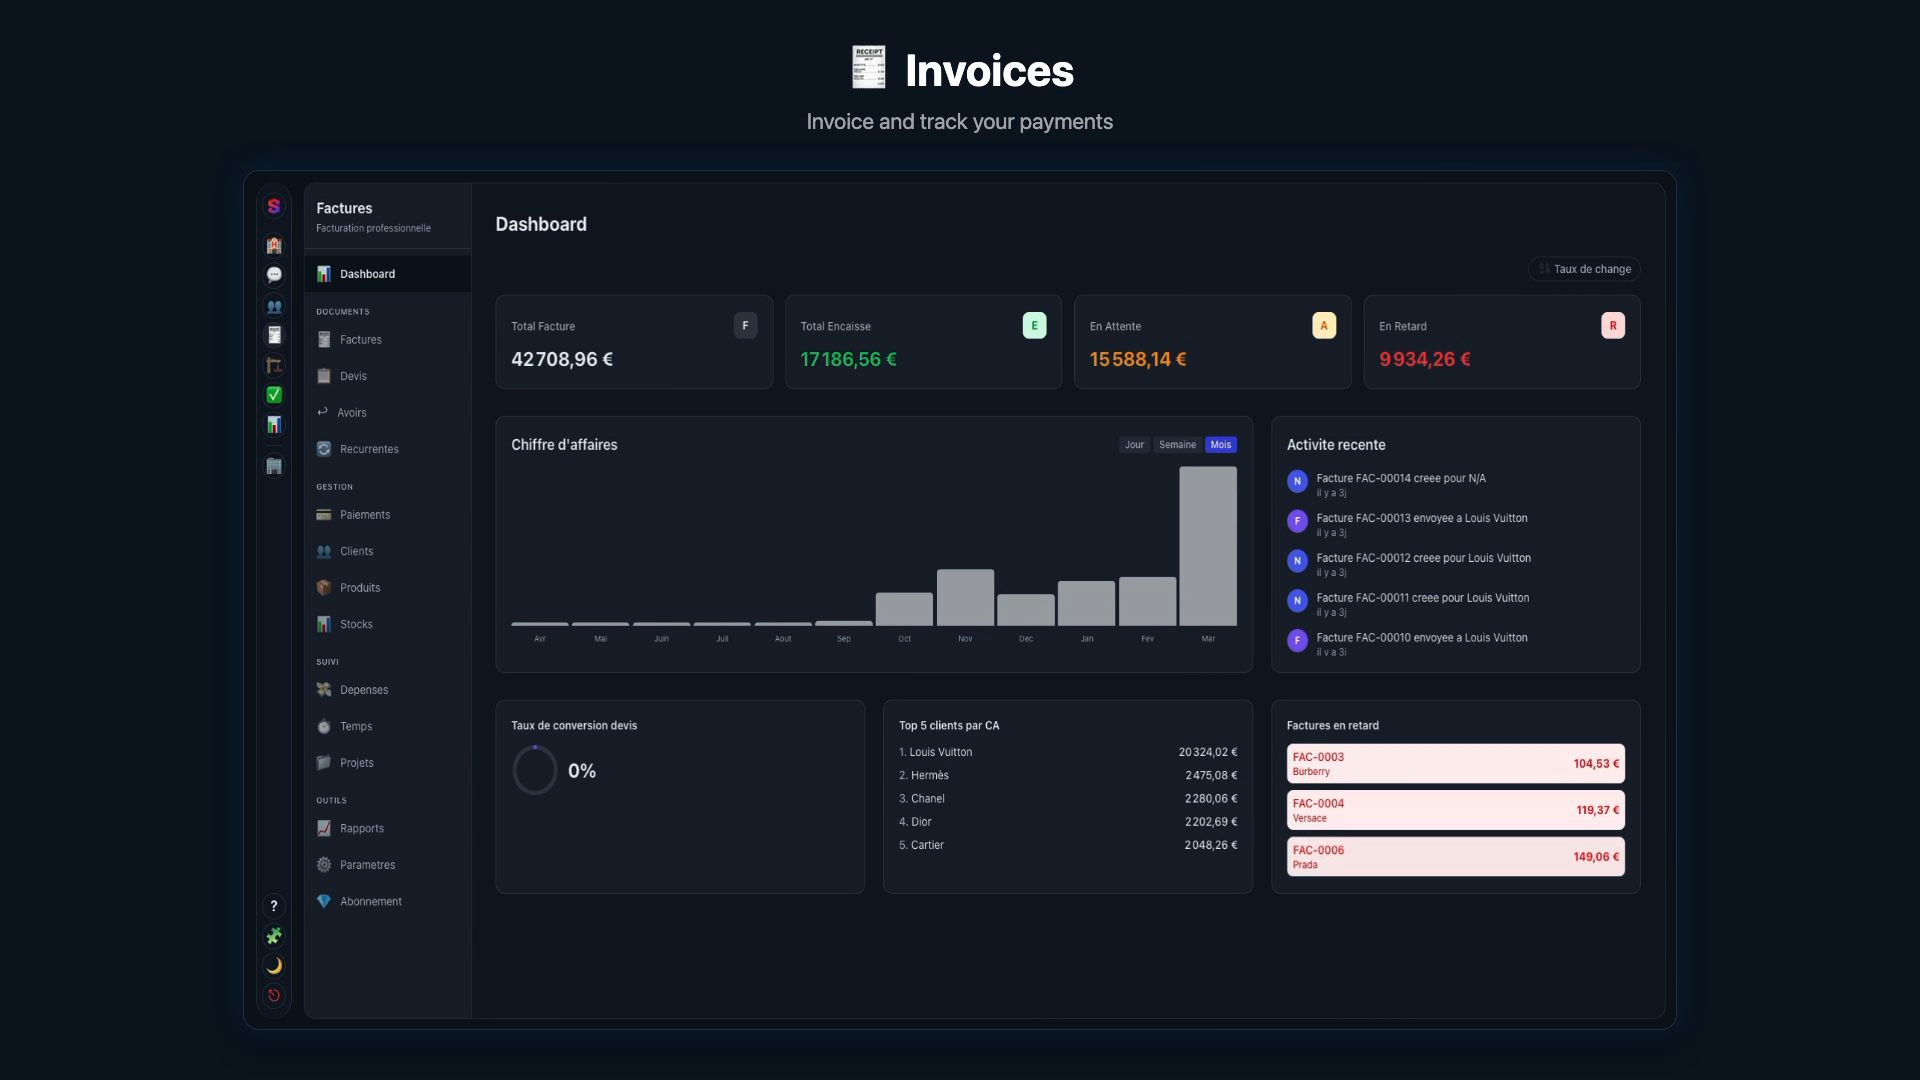Go to Paiements in sidebar

point(364,515)
